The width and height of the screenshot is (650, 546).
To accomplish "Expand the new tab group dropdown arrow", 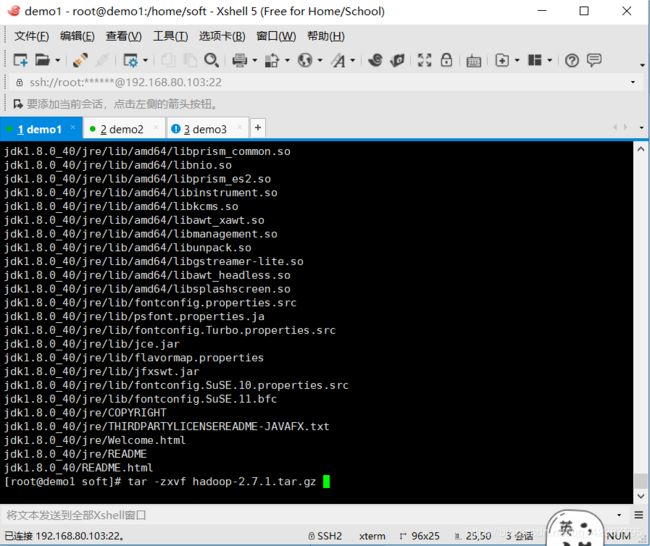I will coord(517,61).
